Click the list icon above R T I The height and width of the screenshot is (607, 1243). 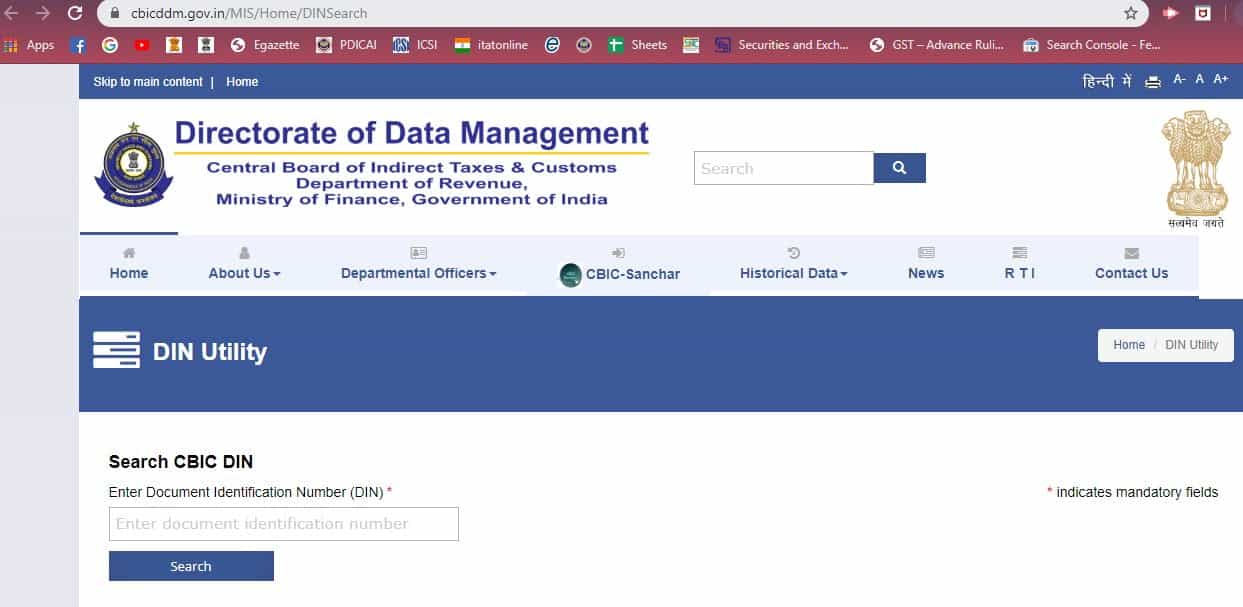pyautogui.click(x=1020, y=253)
